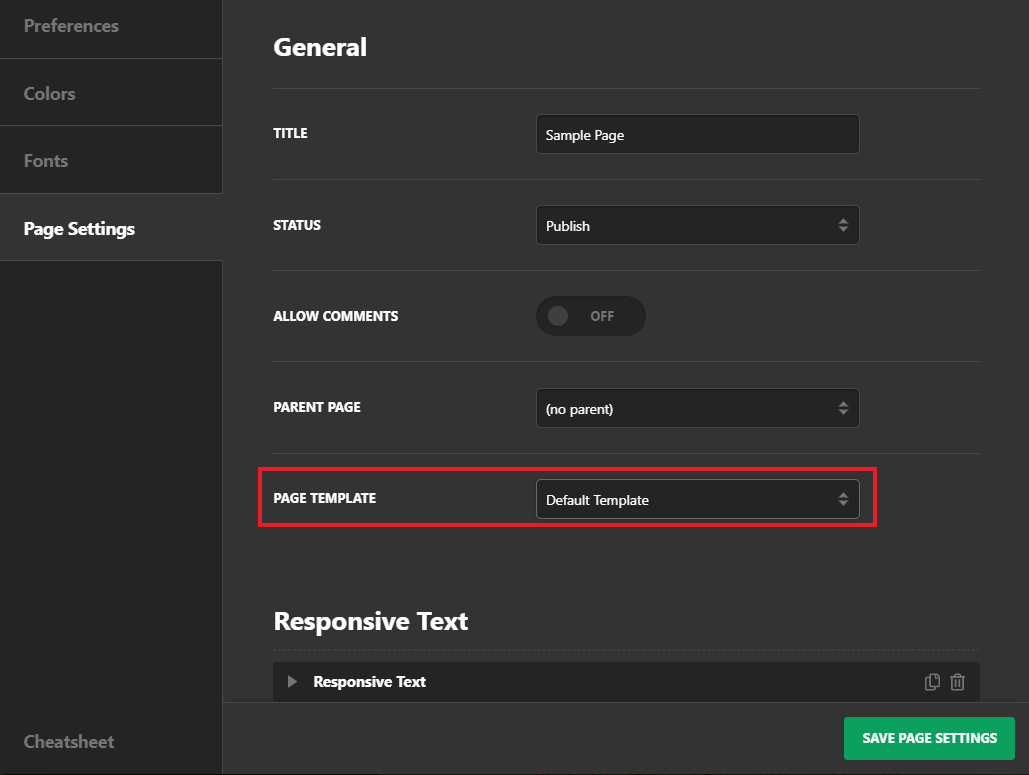Delete the Responsive Text item
The image size is (1029, 775).
(x=957, y=682)
